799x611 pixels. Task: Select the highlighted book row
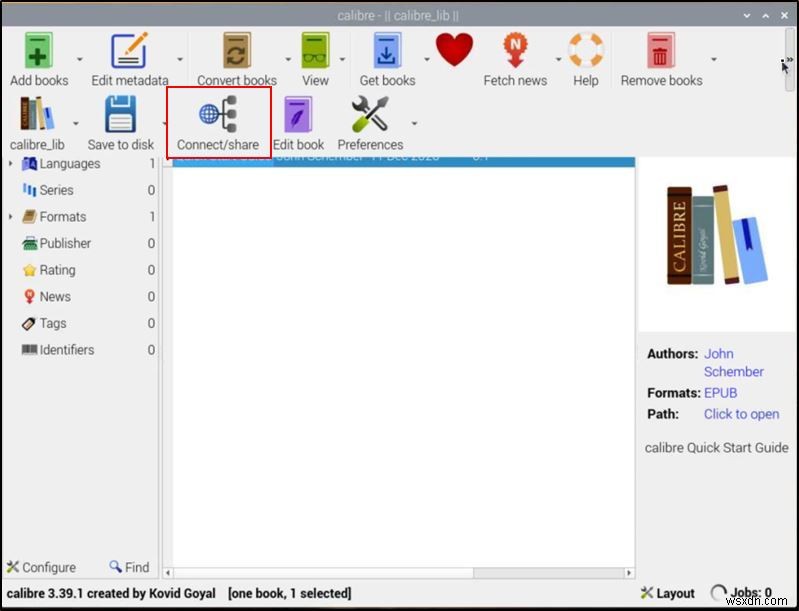pyautogui.click(x=404, y=161)
